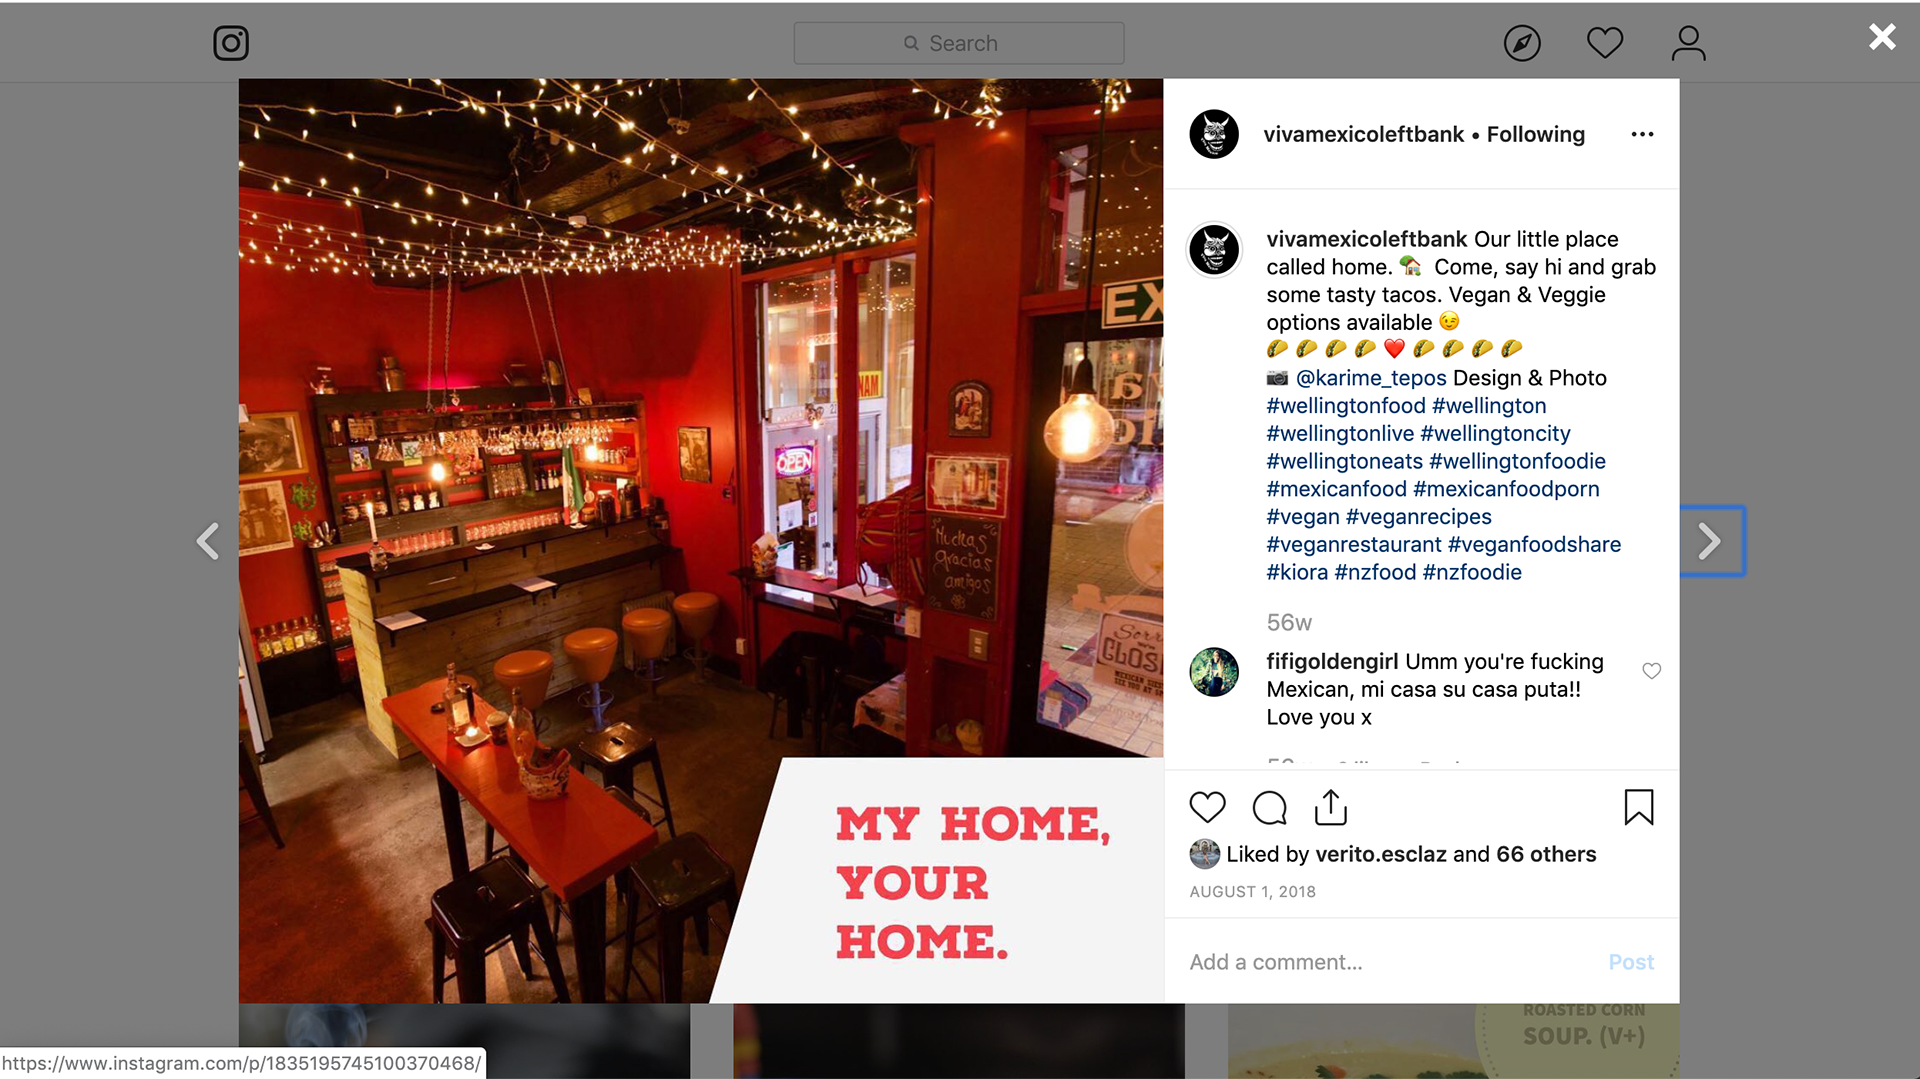Like fifigoldengirl's comment with small heart
The image size is (1920, 1079).
coord(1652,671)
